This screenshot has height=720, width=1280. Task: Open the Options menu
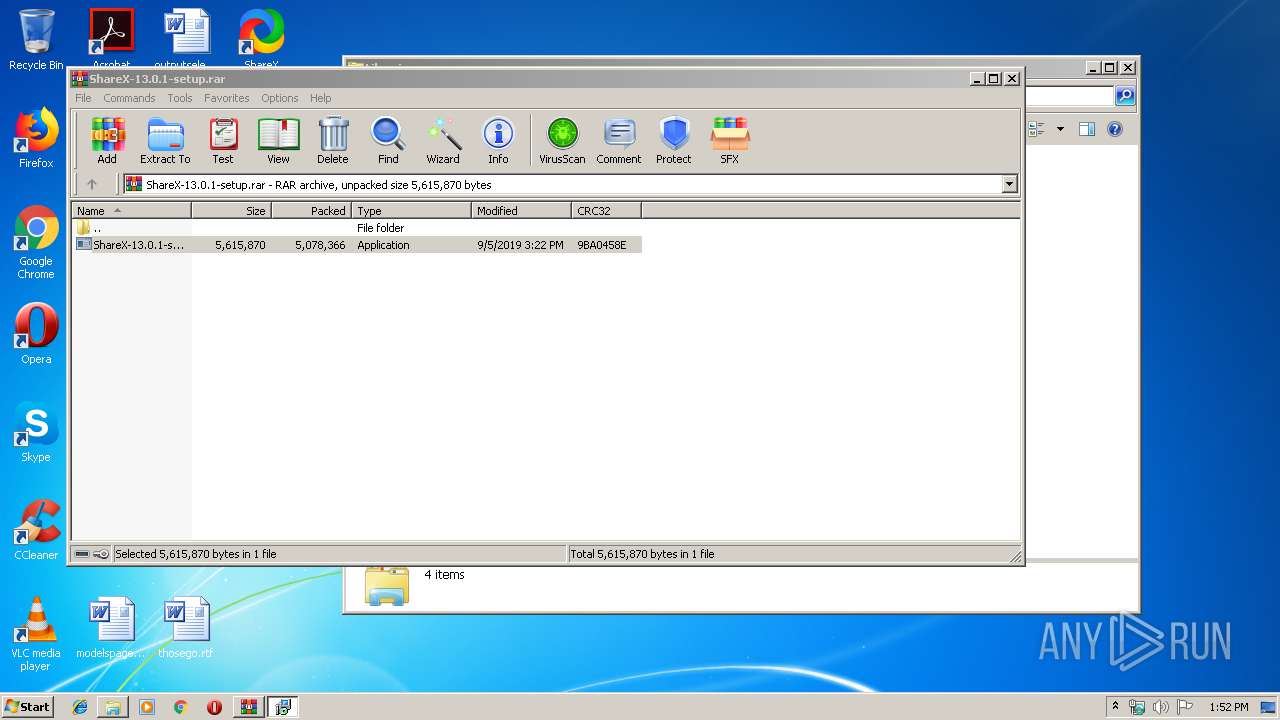click(280, 98)
